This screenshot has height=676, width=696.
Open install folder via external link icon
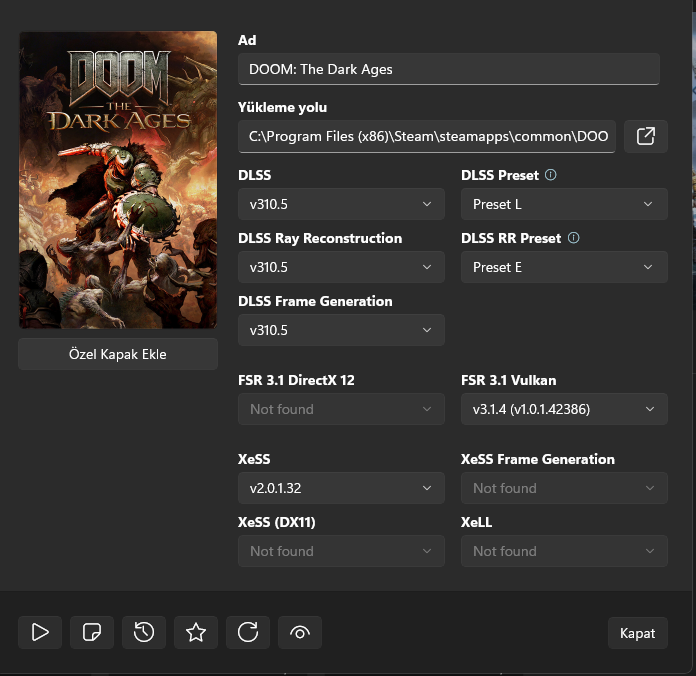pos(645,136)
